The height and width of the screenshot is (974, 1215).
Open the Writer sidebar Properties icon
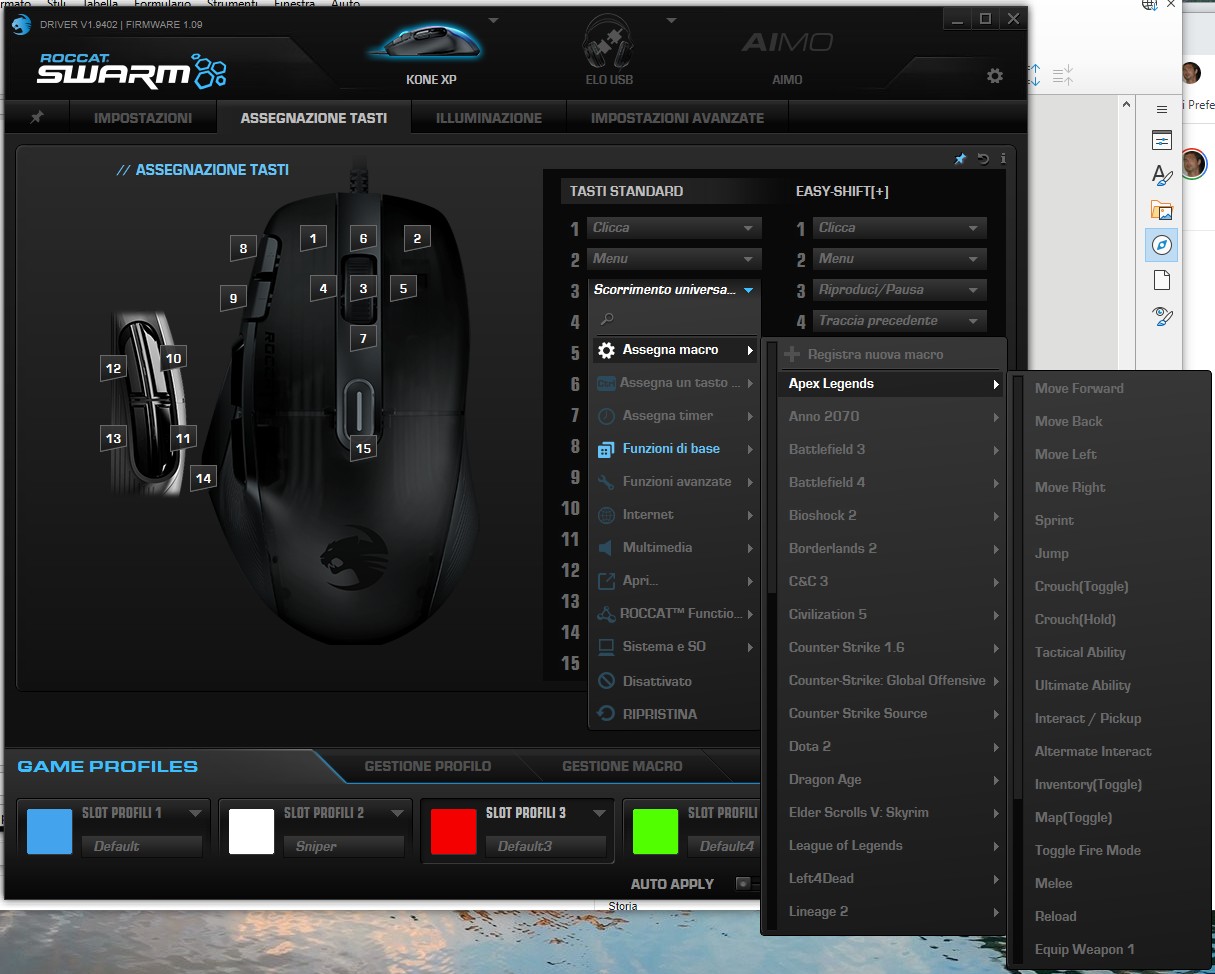click(x=1161, y=141)
